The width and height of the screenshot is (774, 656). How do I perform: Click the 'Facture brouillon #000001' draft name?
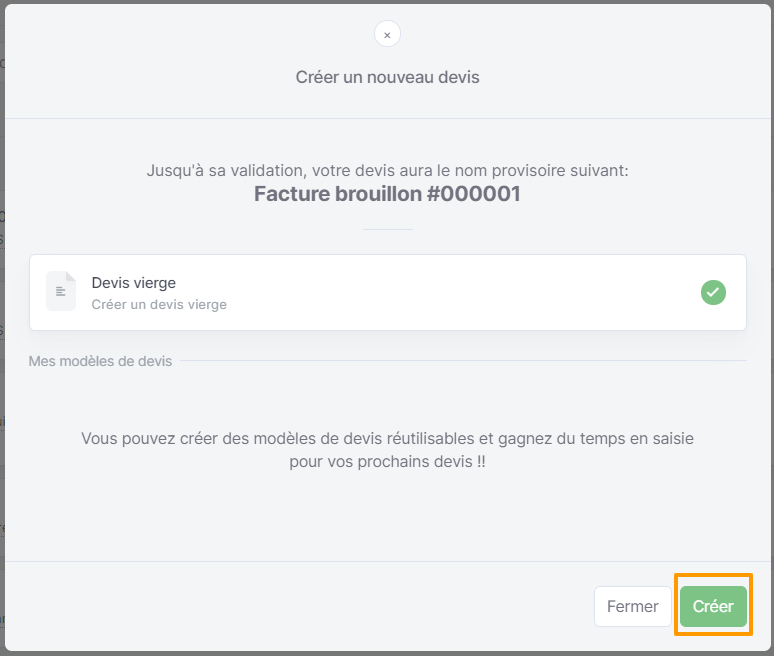pos(387,194)
